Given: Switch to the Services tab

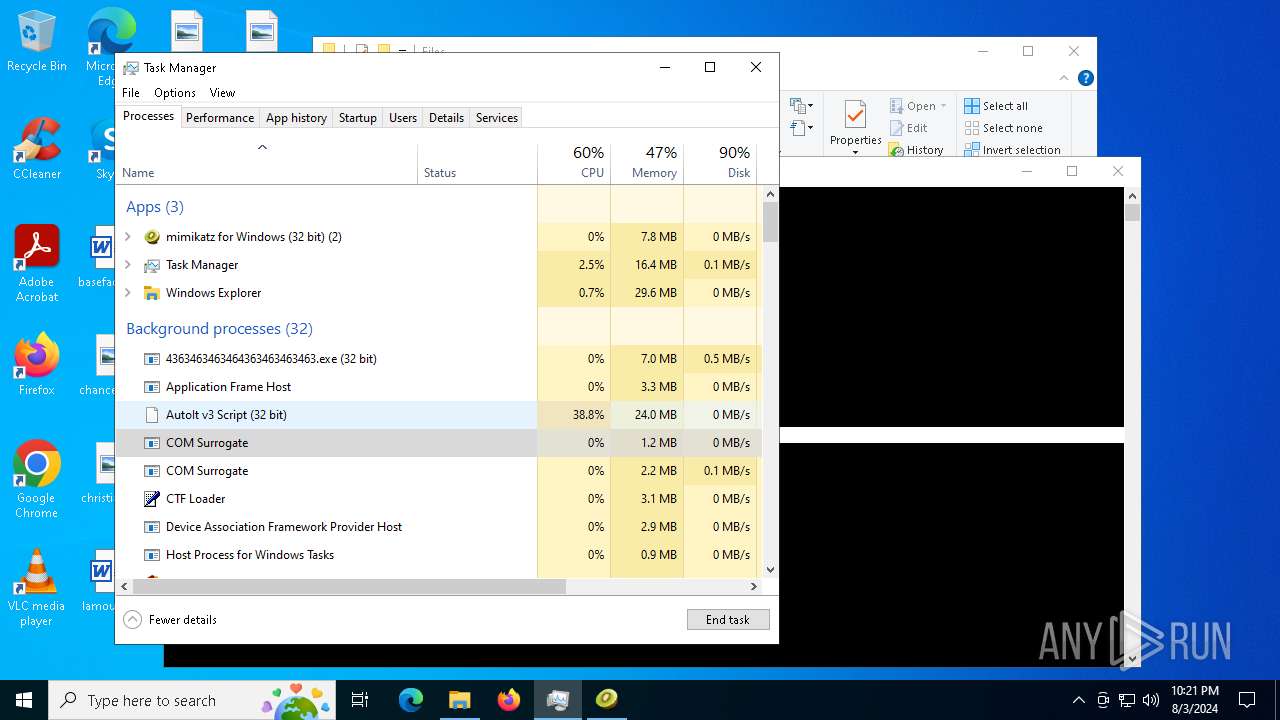Looking at the screenshot, I should [496, 118].
